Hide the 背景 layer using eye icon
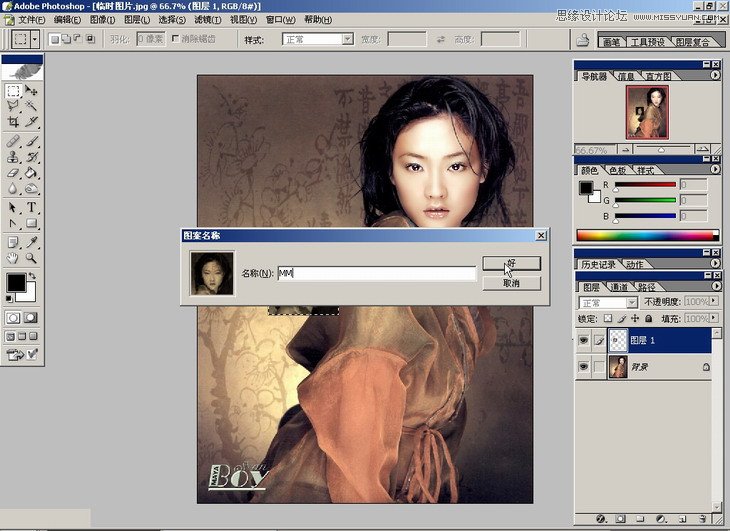The height and width of the screenshot is (531, 730). point(583,367)
